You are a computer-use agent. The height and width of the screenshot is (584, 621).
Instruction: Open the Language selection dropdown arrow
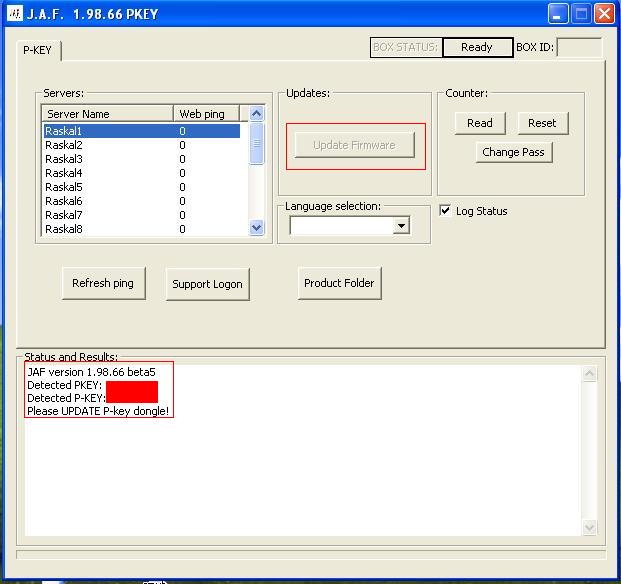pos(402,226)
